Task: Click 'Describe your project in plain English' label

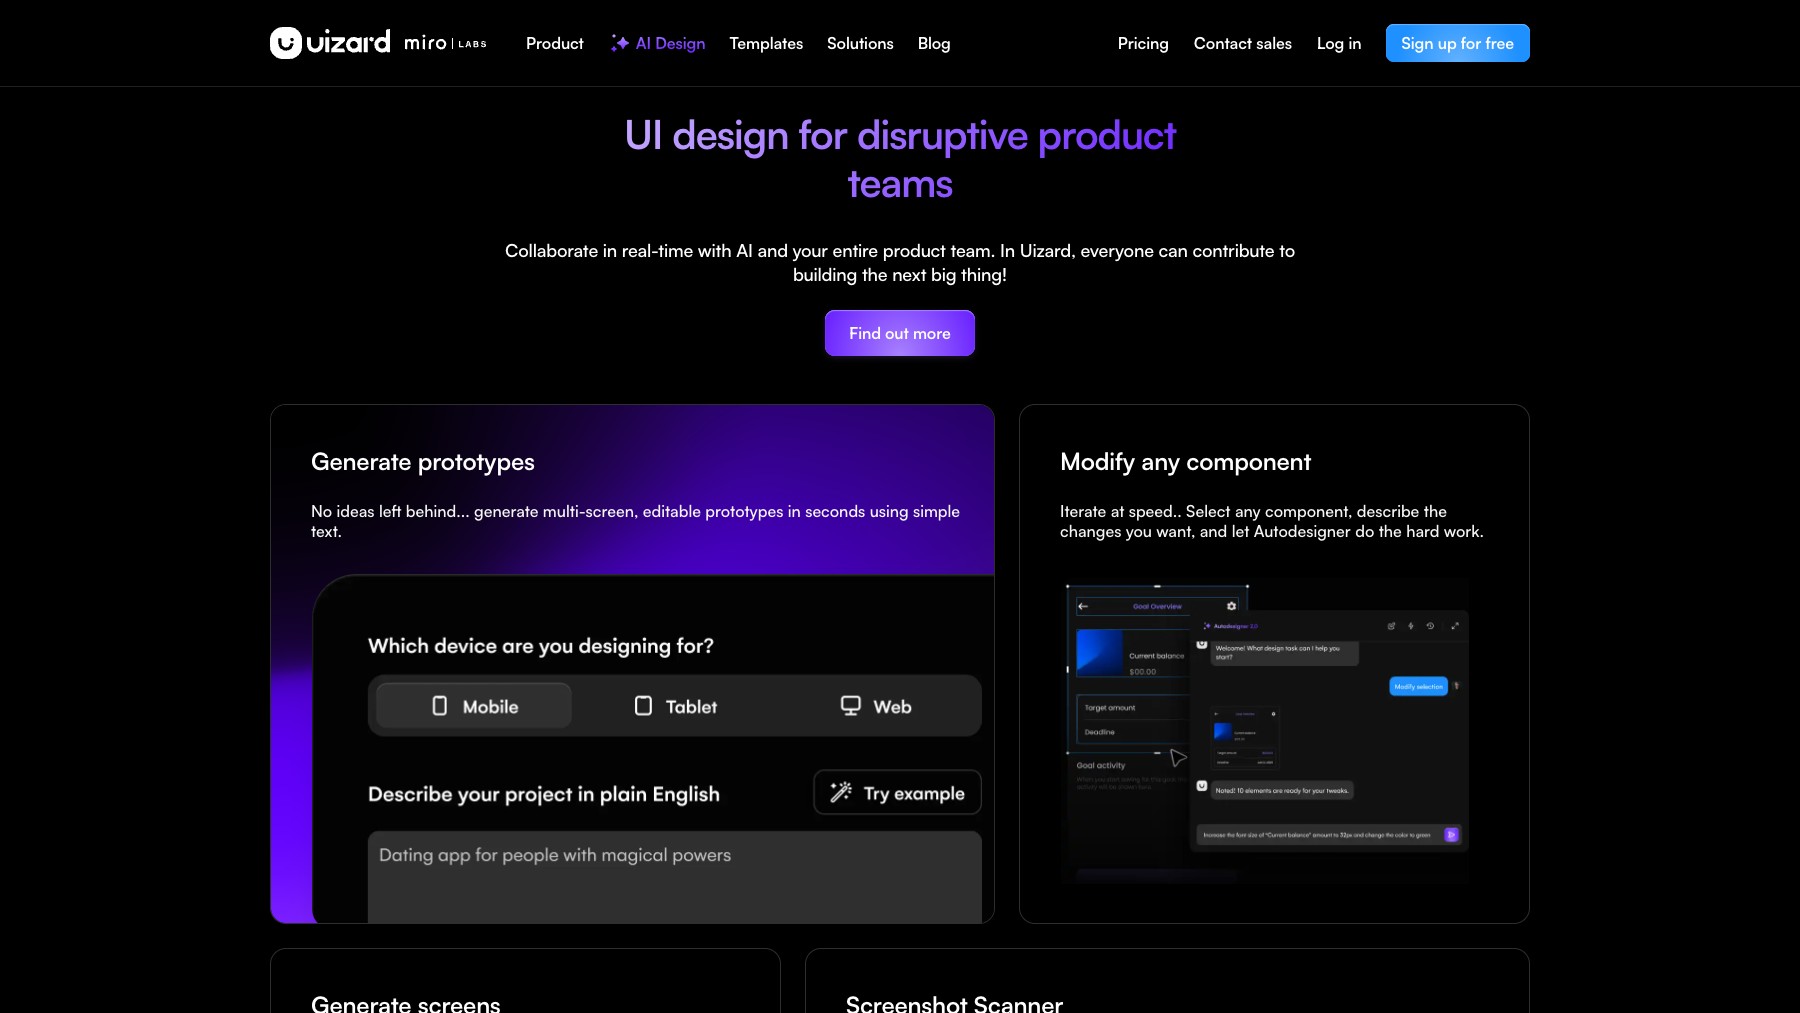Action: [544, 794]
